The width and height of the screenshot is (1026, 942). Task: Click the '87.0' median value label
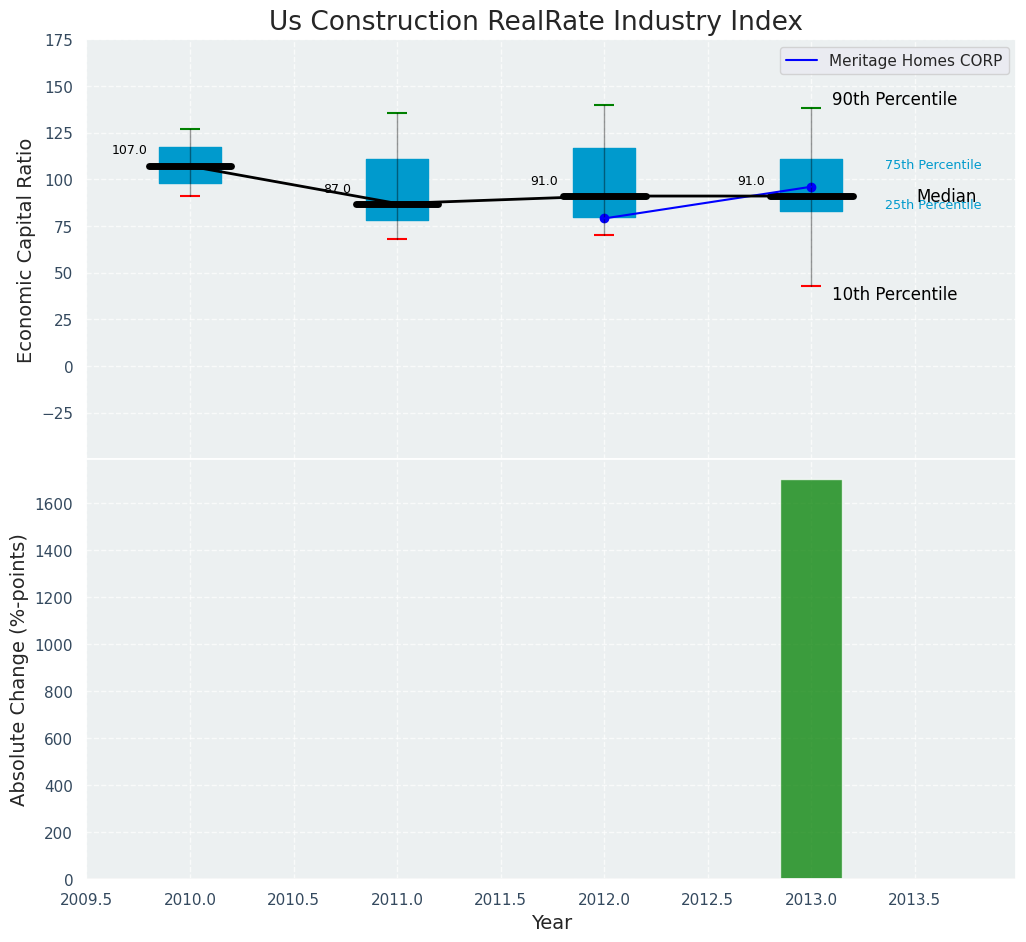pos(337,188)
